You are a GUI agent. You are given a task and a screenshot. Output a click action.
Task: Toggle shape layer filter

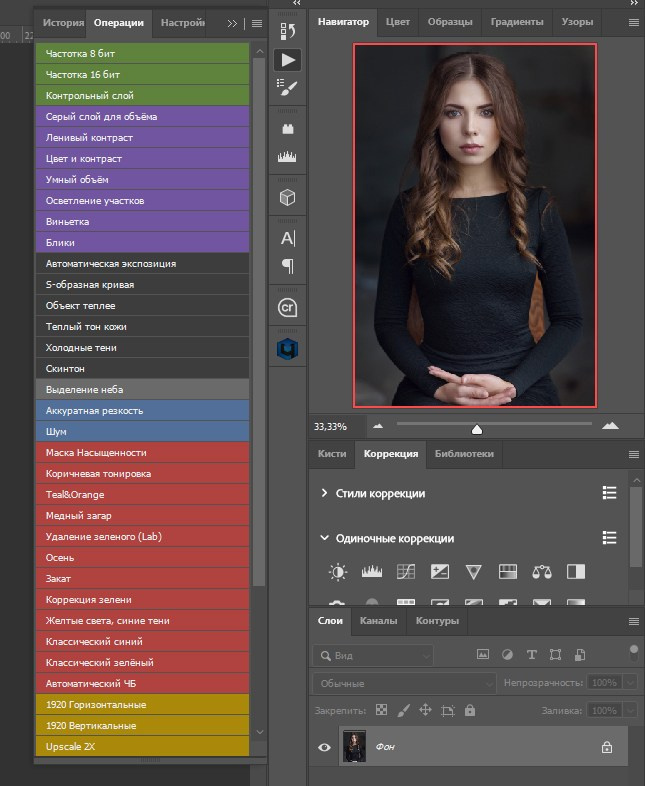(x=555, y=655)
